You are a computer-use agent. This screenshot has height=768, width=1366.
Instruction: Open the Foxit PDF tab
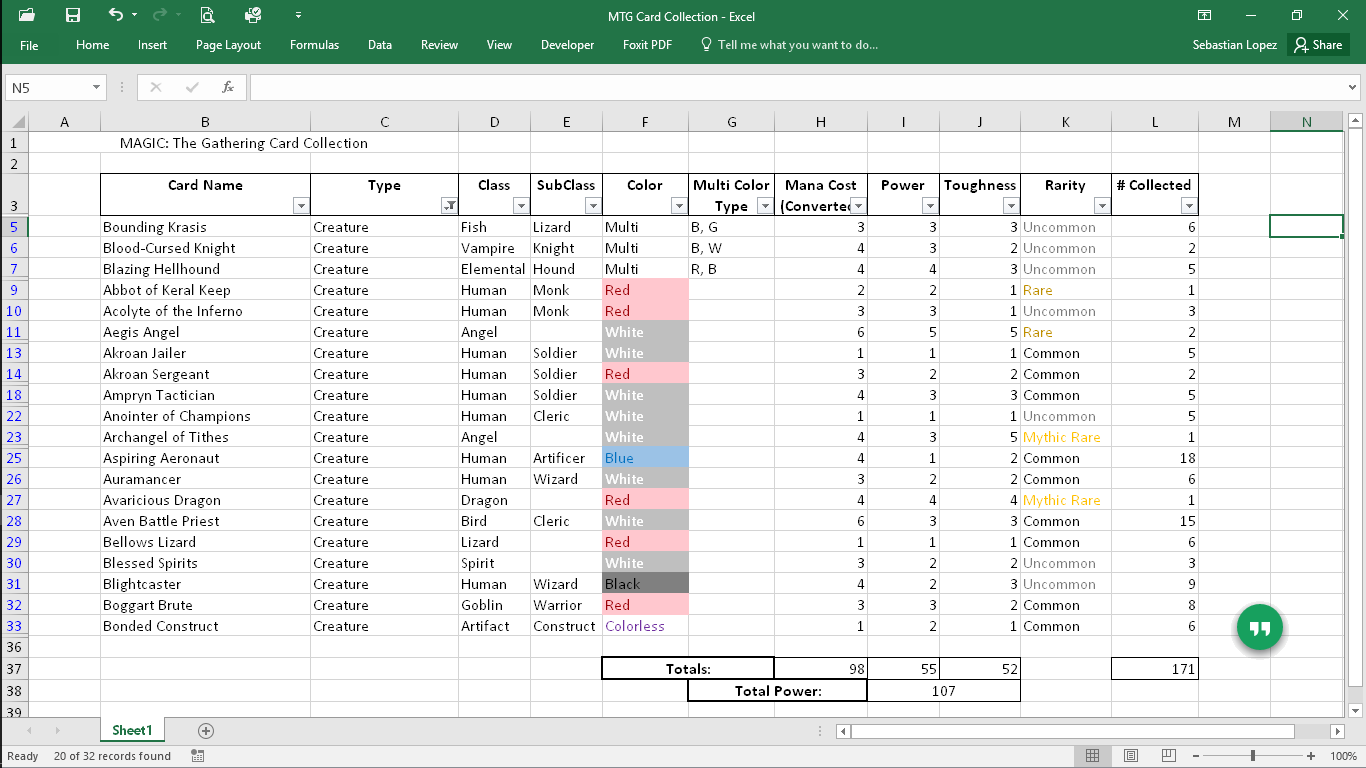point(647,45)
